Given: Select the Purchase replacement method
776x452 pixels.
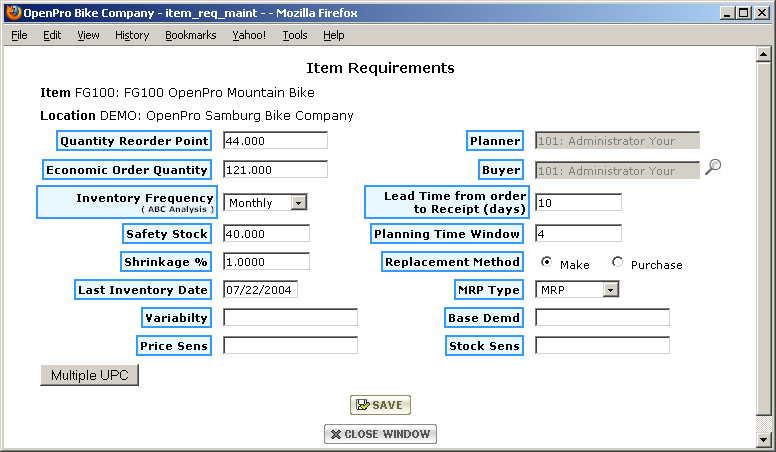Looking at the screenshot, I should point(617,262).
